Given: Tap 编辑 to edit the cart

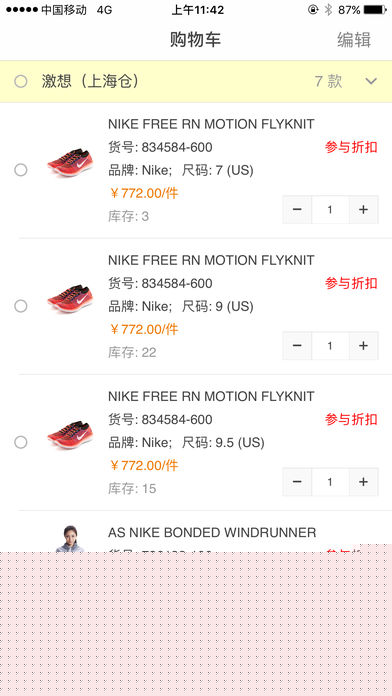Looking at the screenshot, I should click(354, 40).
